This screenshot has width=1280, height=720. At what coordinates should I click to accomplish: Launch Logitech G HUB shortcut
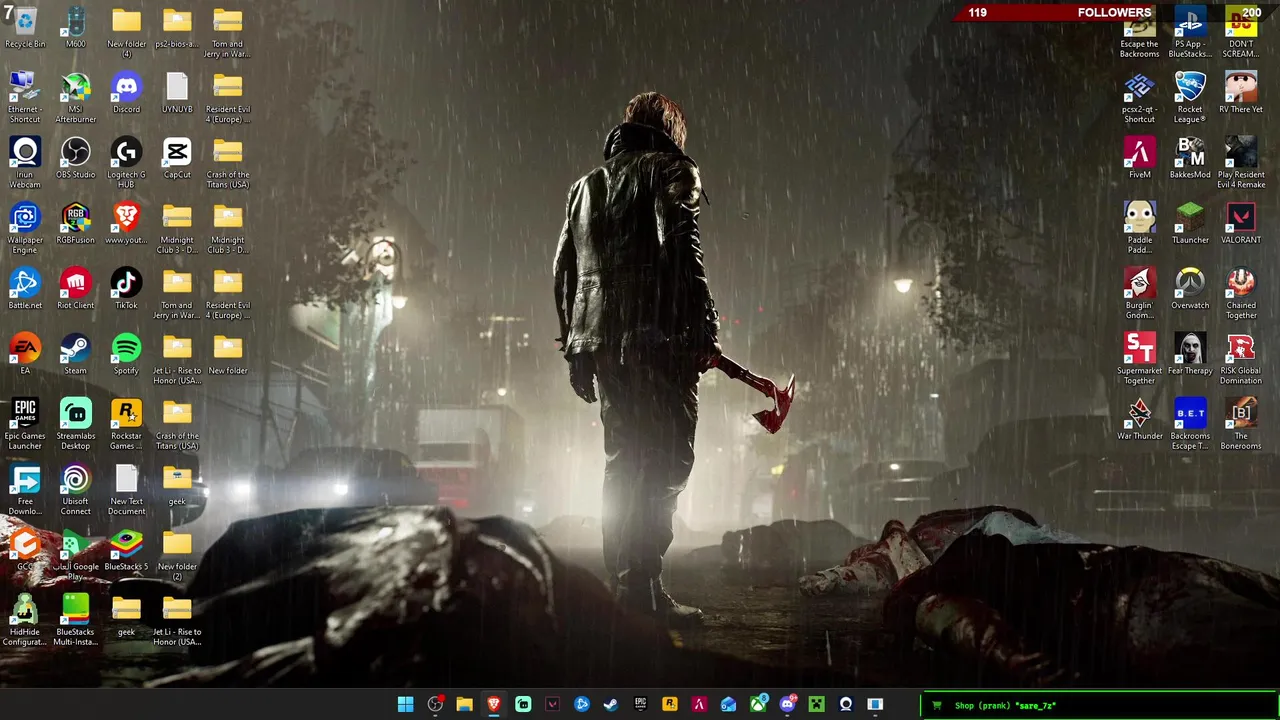point(126,162)
